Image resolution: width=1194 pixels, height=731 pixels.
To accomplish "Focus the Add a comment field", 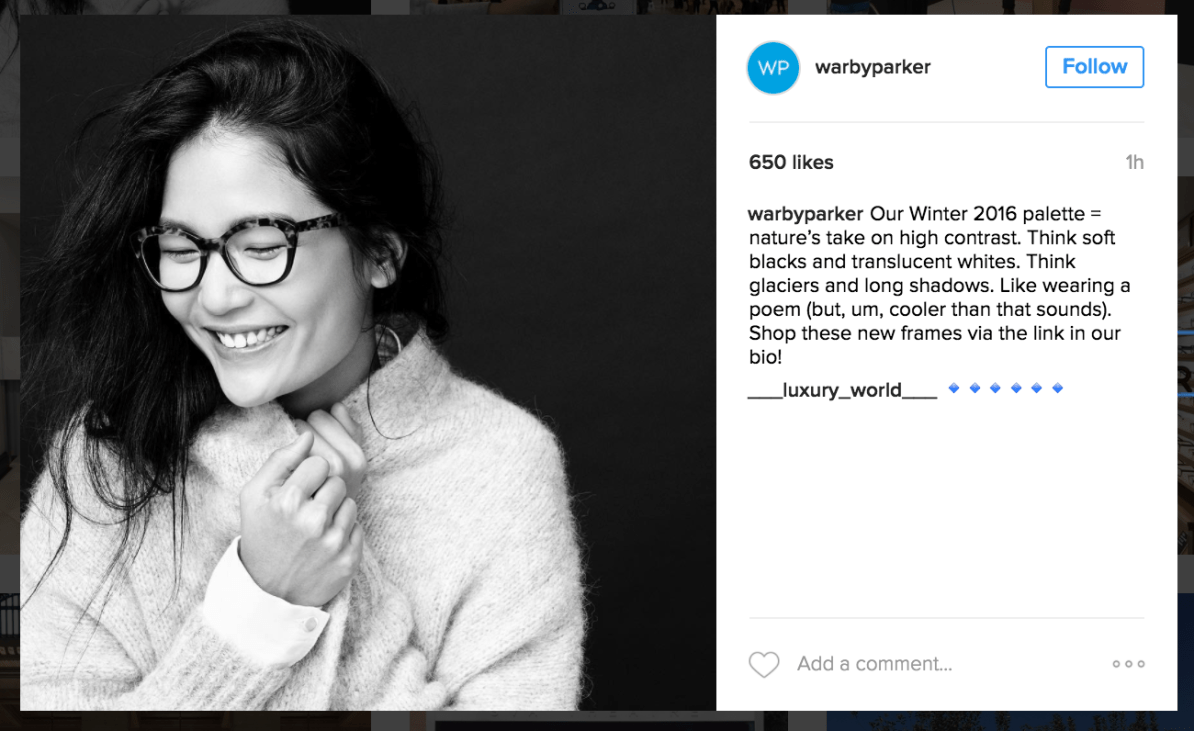I will point(874,664).
